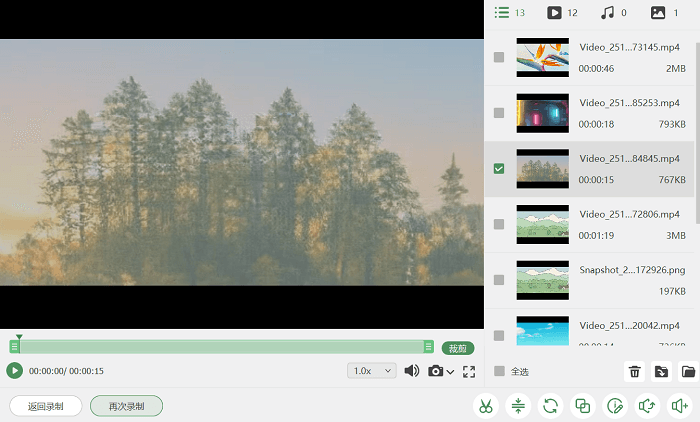700x422 pixels.
Task: Take a snapshot with camera icon
Action: pos(435,371)
